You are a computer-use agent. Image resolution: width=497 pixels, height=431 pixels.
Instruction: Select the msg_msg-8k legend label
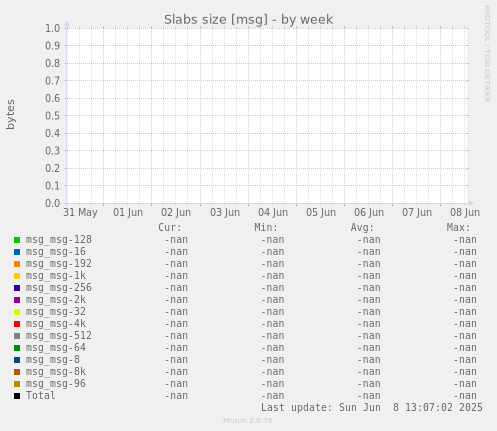coord(56,372)
